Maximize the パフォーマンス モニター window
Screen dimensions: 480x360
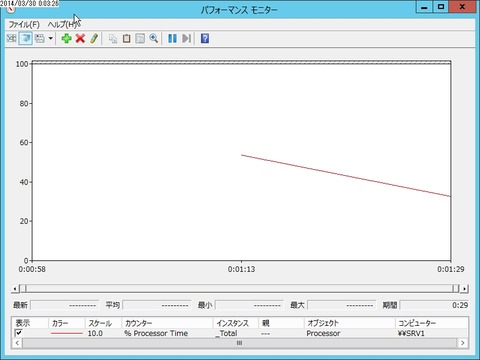coord(441,7)
